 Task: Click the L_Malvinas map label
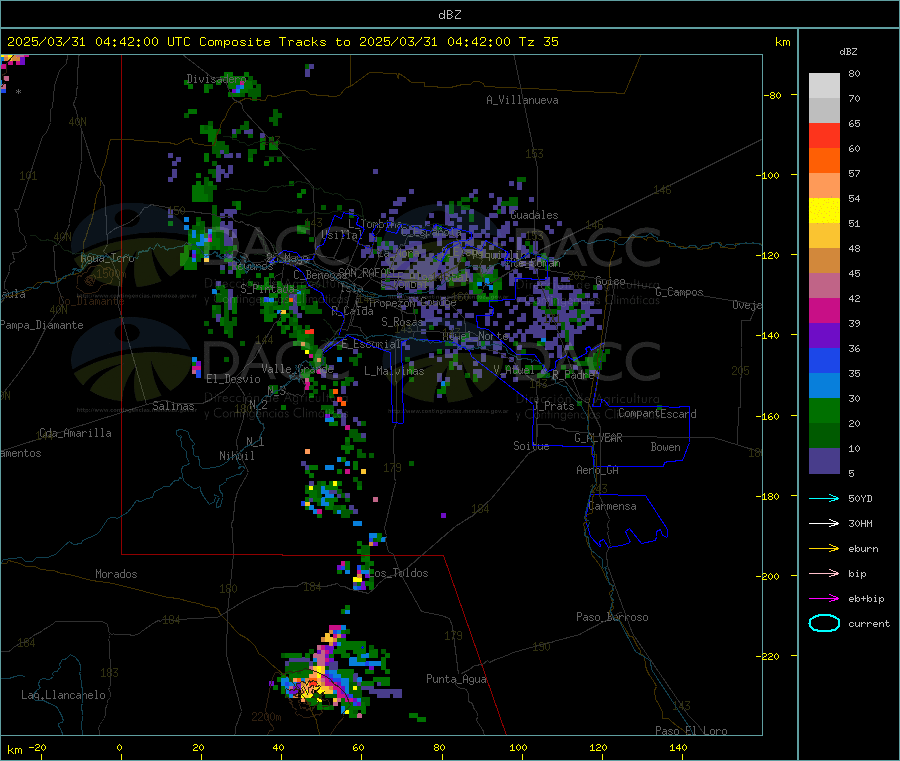[394, 371]
